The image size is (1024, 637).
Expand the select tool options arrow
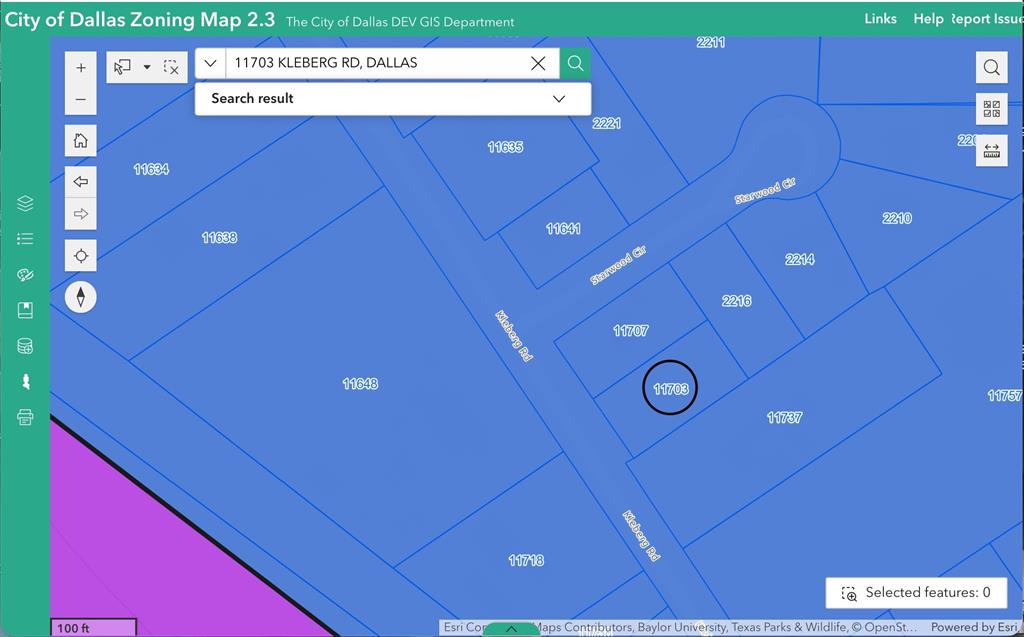click(147, 67)
